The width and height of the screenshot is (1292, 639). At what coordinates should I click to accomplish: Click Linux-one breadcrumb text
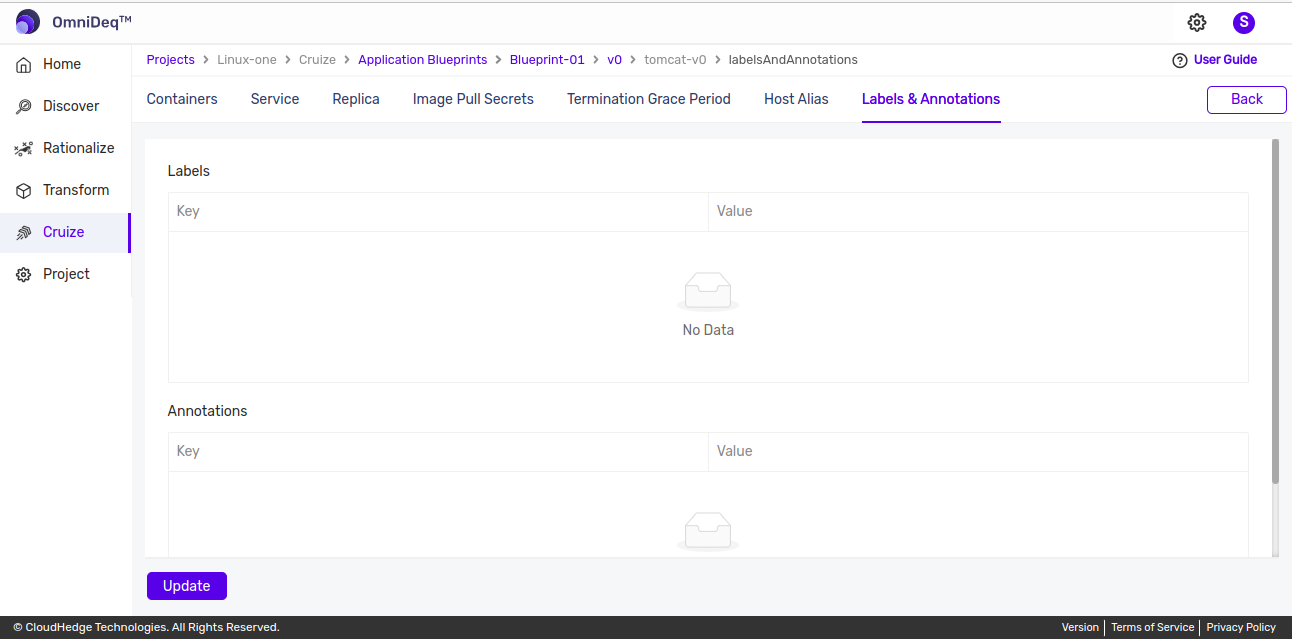coord(247,60)
